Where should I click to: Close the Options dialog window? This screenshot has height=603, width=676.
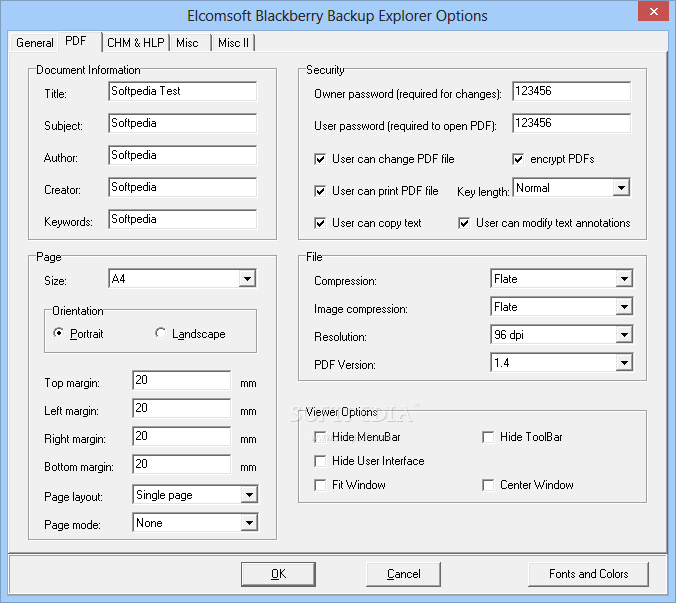click(654, 12)
